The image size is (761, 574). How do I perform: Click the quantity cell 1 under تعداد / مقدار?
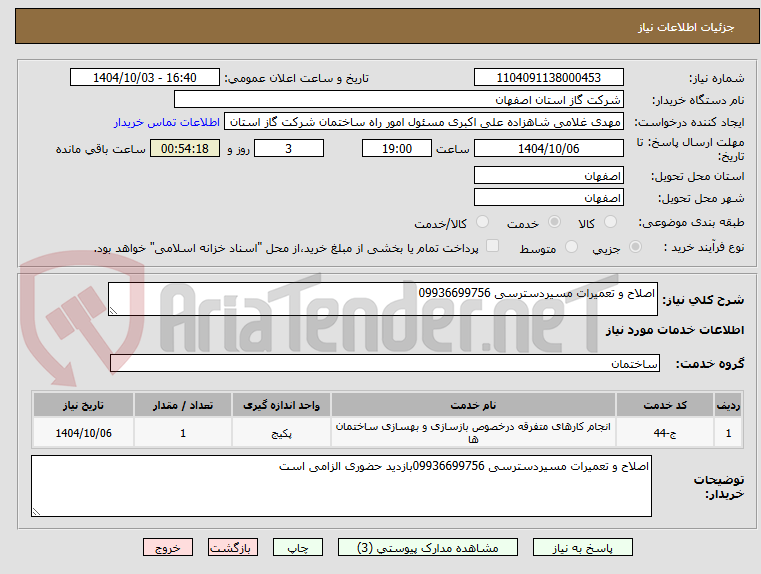[183, 433]
